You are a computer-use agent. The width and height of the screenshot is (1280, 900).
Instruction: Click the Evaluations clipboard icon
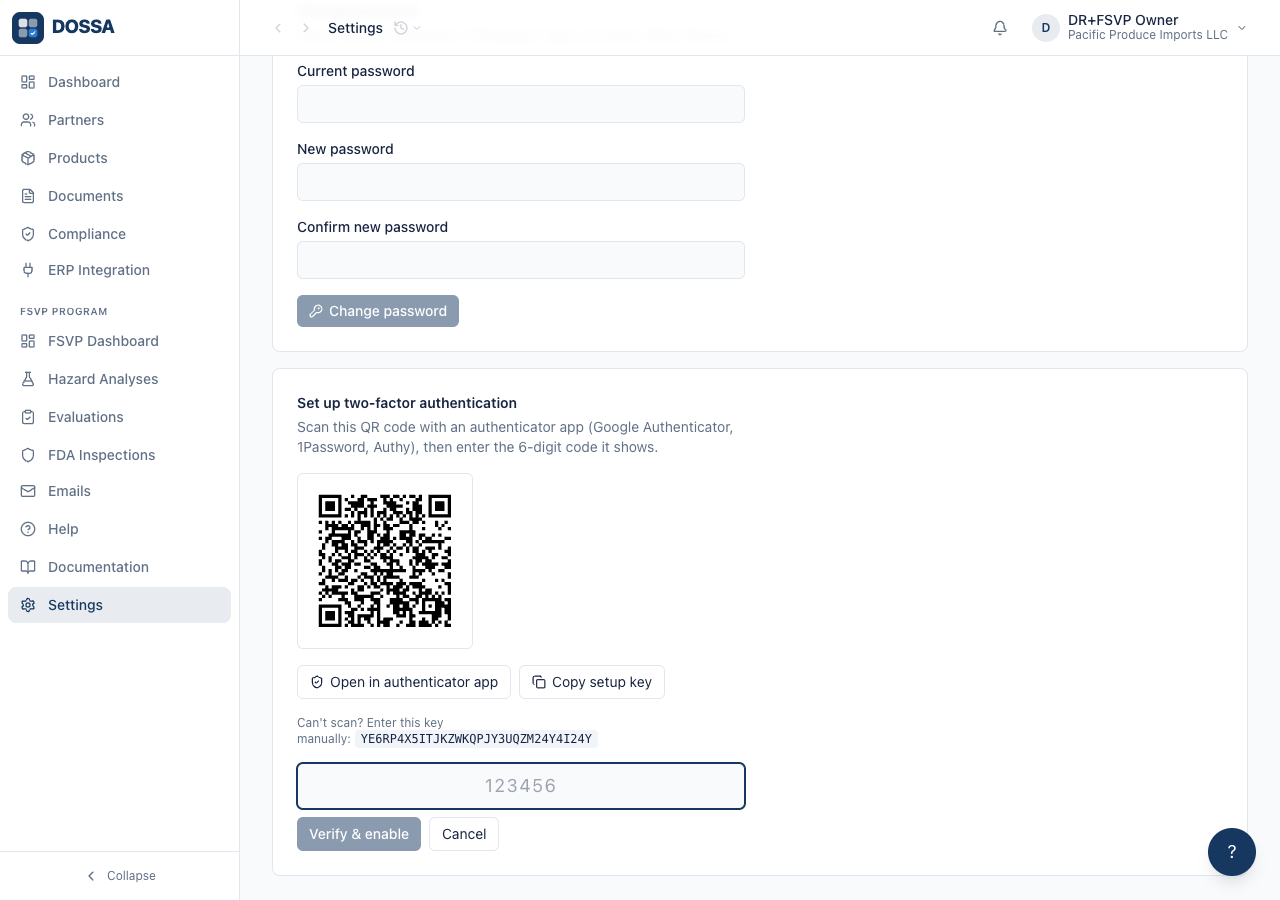28,417
